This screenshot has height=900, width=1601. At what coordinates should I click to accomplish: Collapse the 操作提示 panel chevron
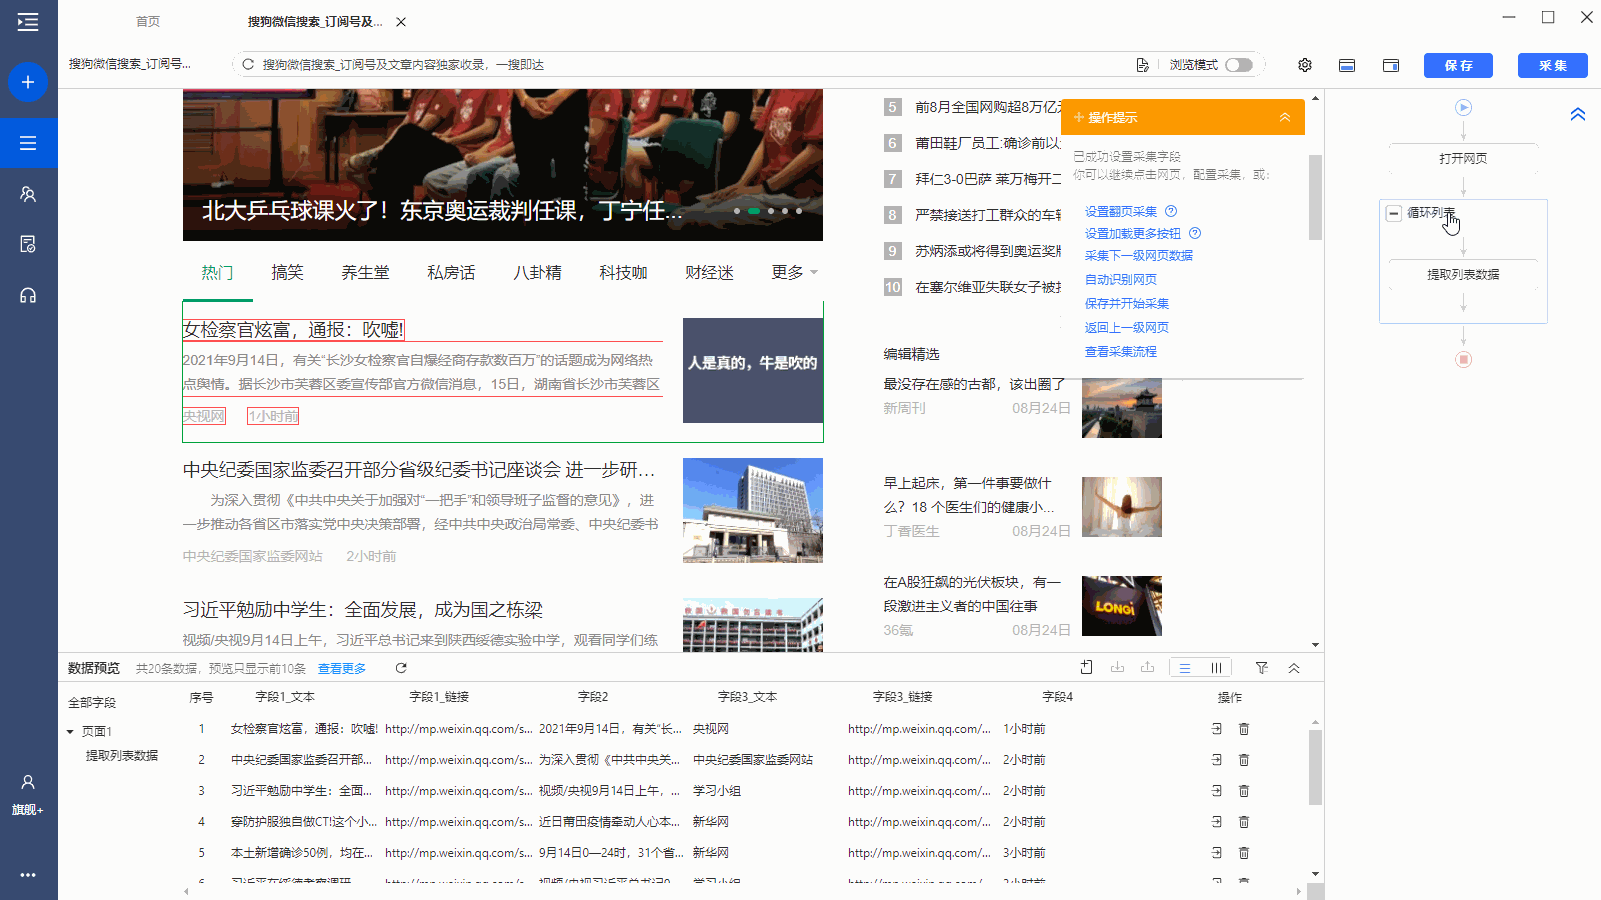[x=1285, y=117]
